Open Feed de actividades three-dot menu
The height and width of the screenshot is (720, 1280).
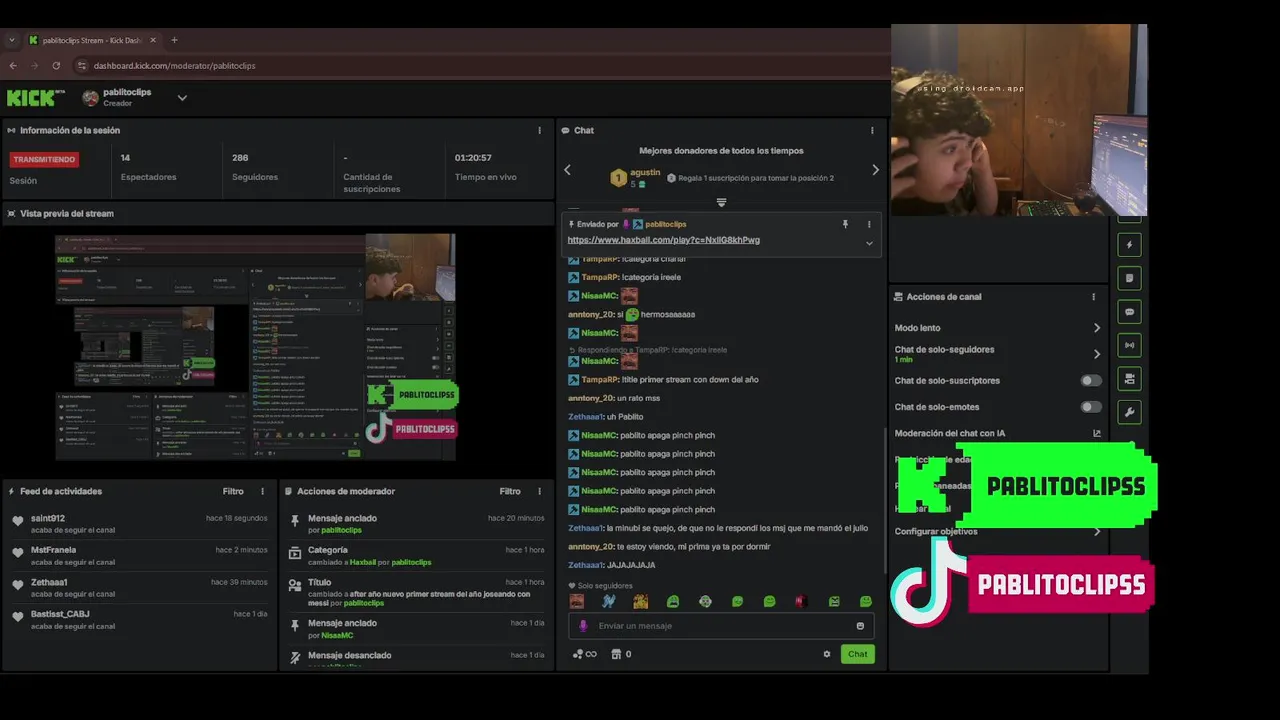coord(263,491)
